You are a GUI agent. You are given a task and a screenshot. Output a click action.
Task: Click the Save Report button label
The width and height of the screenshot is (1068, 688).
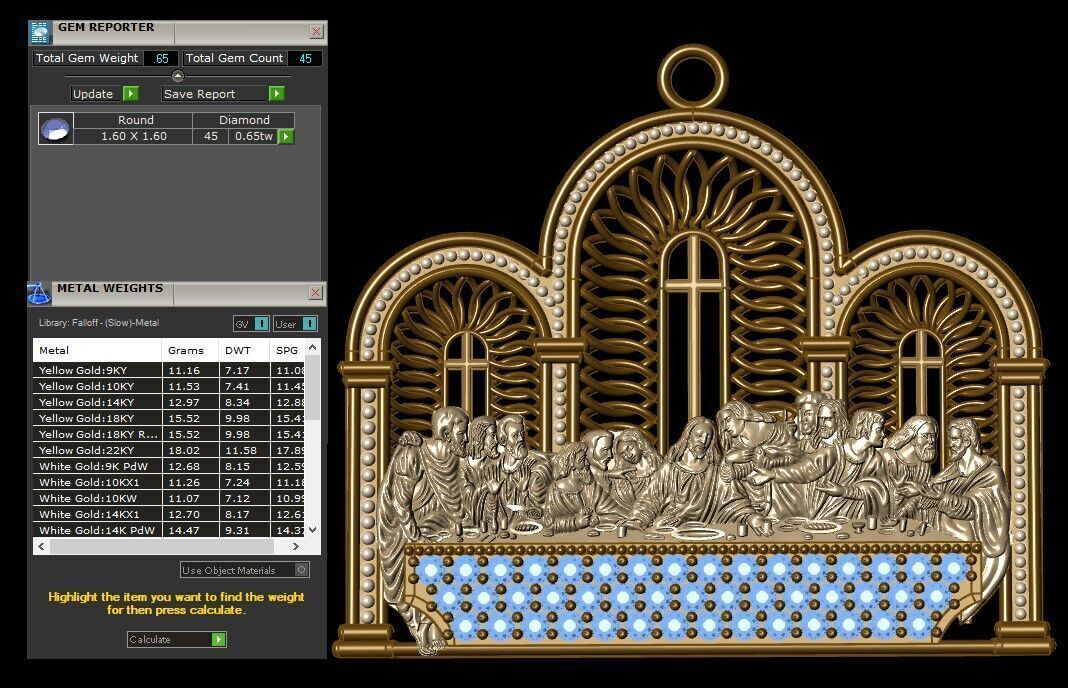199,93
